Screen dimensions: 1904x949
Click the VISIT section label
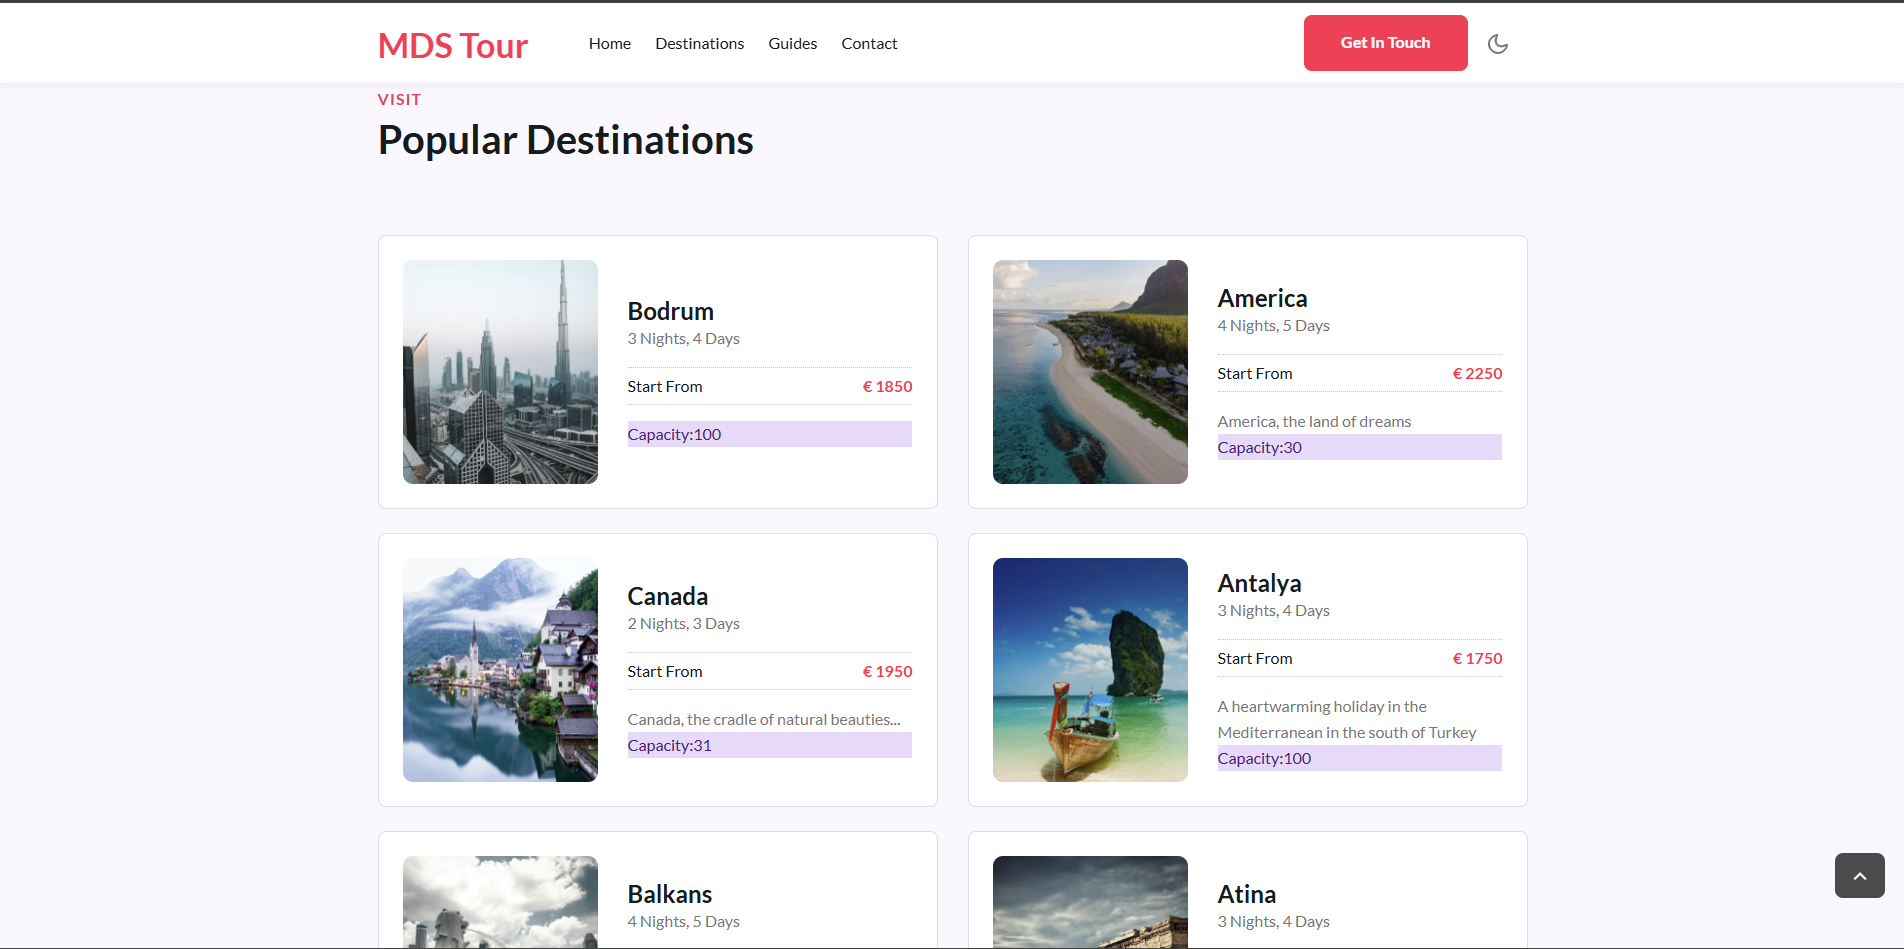[399, 99]
